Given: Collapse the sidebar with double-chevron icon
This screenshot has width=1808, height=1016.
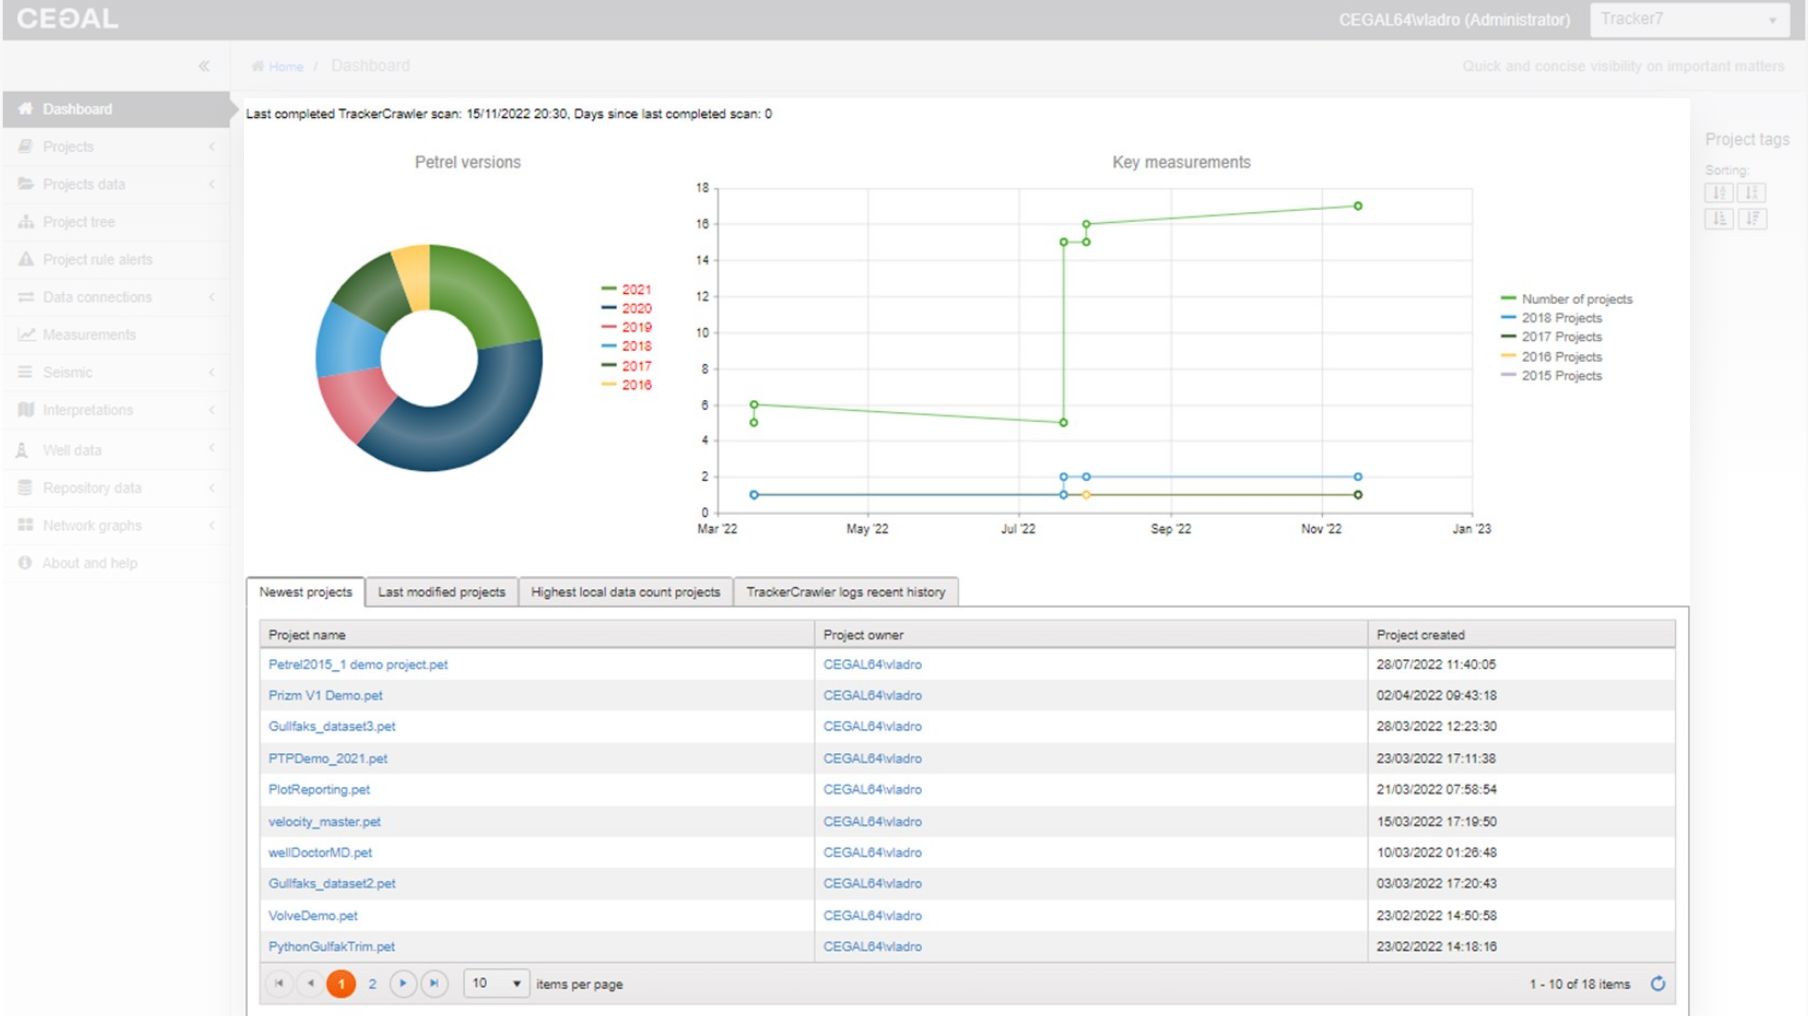Looking at the screenshot, I should [204, 66].
